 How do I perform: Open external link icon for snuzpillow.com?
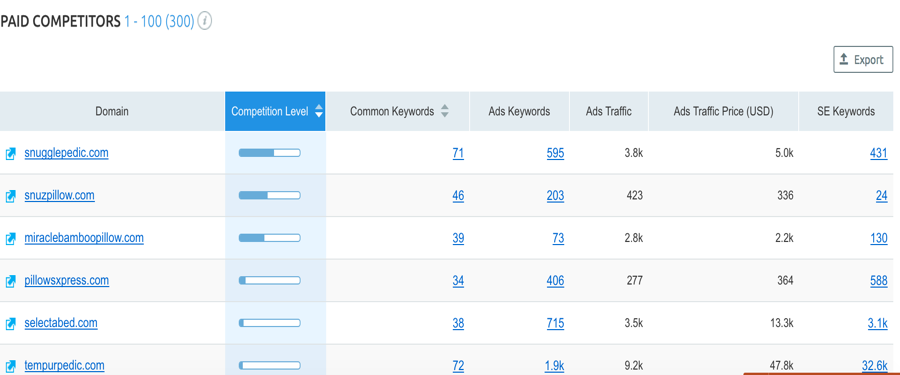(x=10, y=196)
